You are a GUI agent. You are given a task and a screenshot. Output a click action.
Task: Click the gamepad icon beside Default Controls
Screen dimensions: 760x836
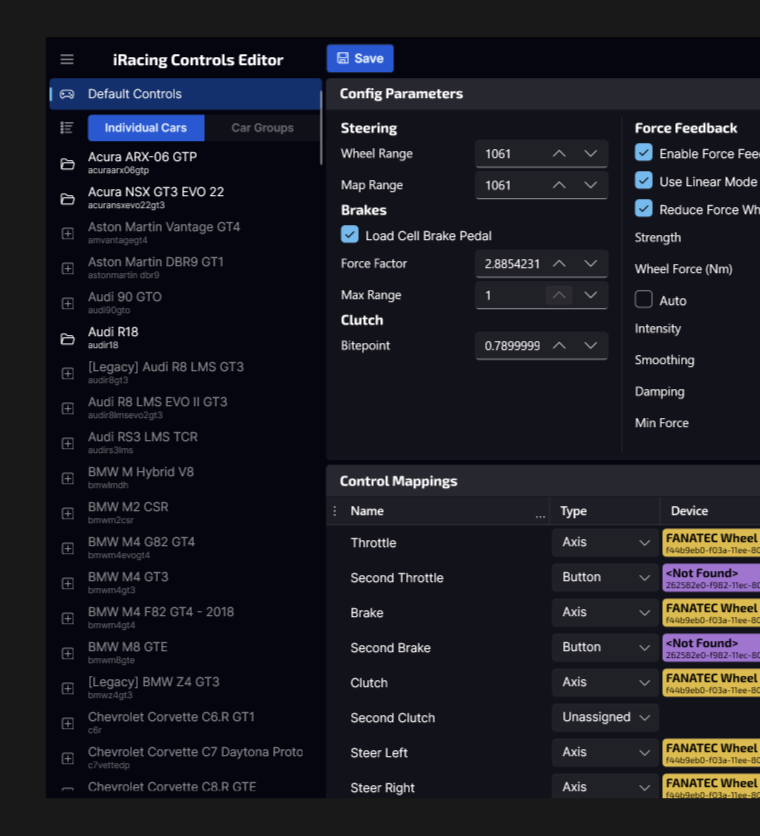click(67, 94)
